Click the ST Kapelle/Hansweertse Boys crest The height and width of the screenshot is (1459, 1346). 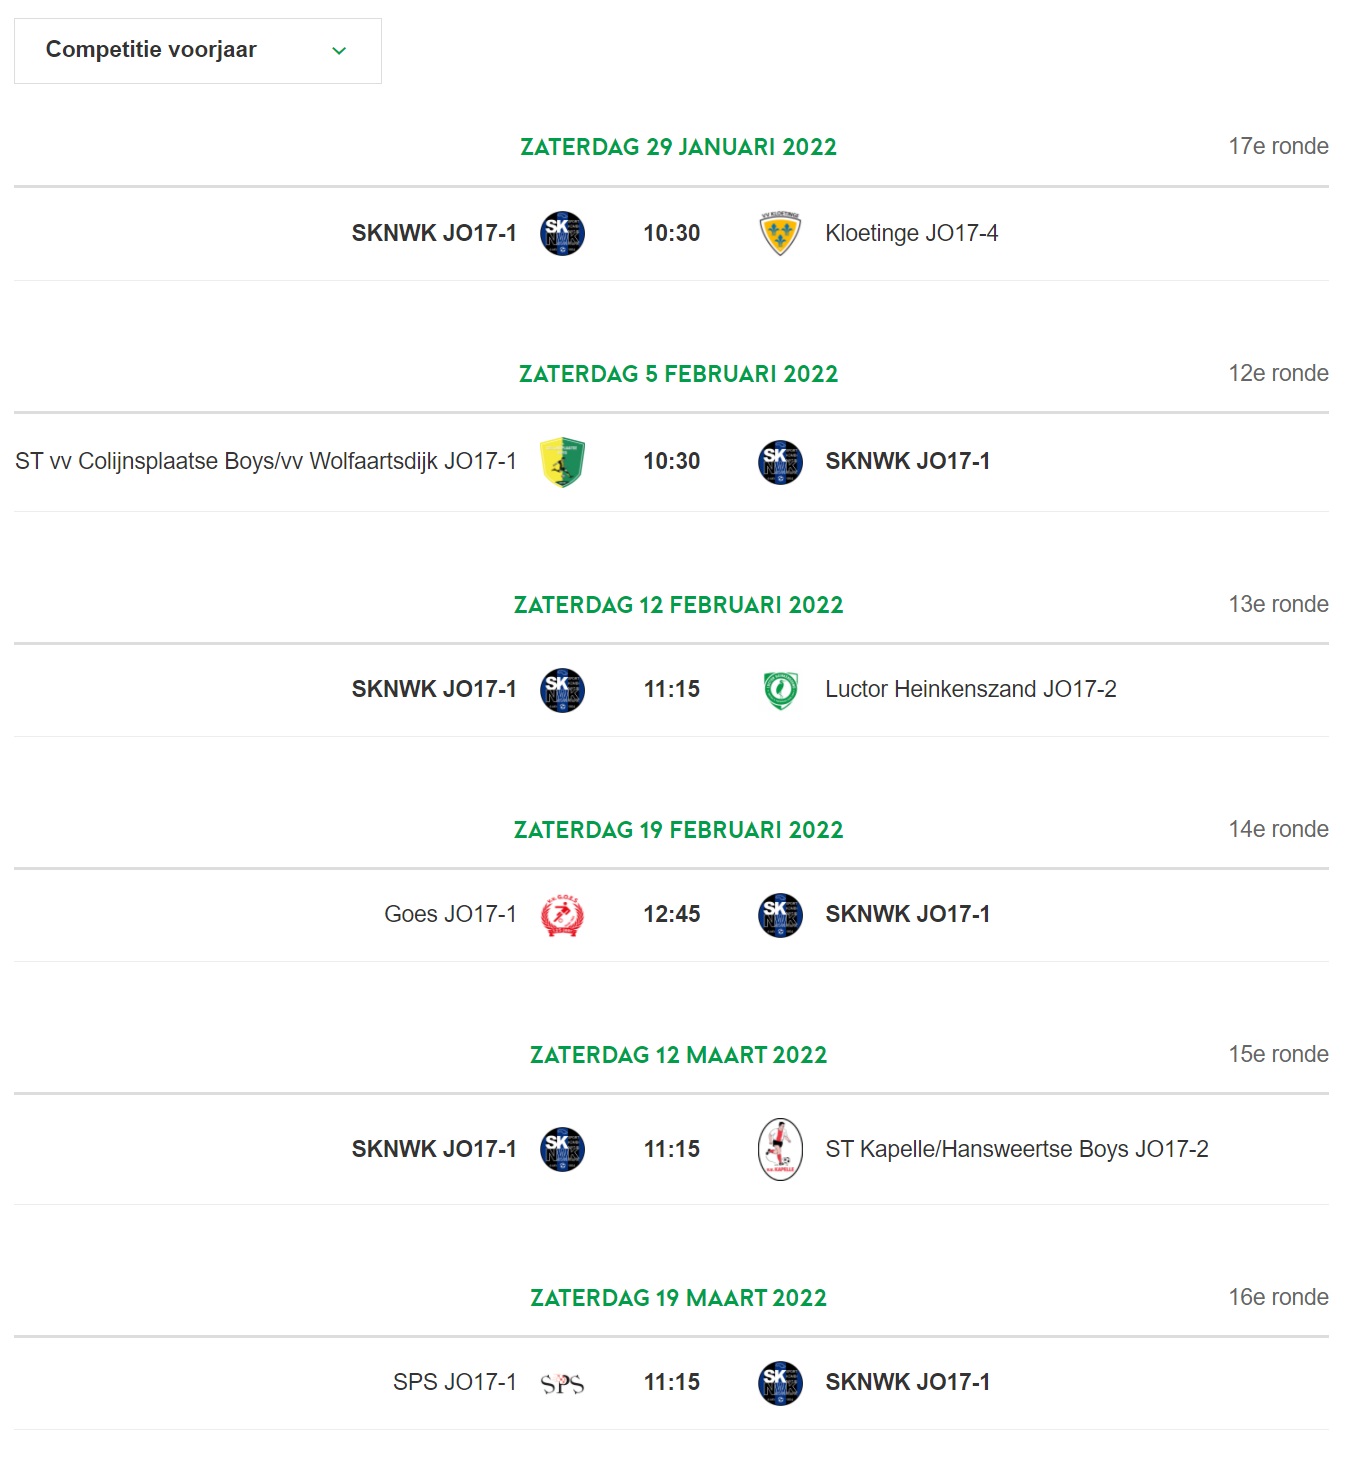pyautogui.click(x=780, y=1149)
